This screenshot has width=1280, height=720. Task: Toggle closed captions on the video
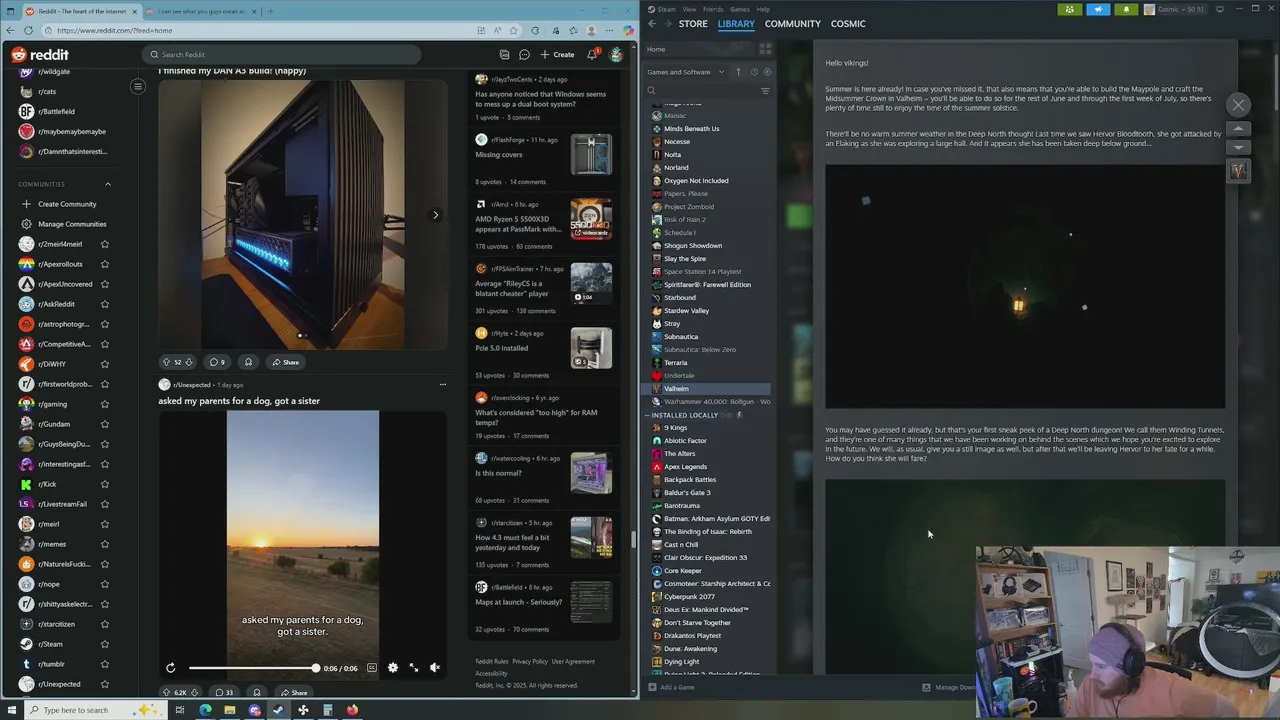372,668
